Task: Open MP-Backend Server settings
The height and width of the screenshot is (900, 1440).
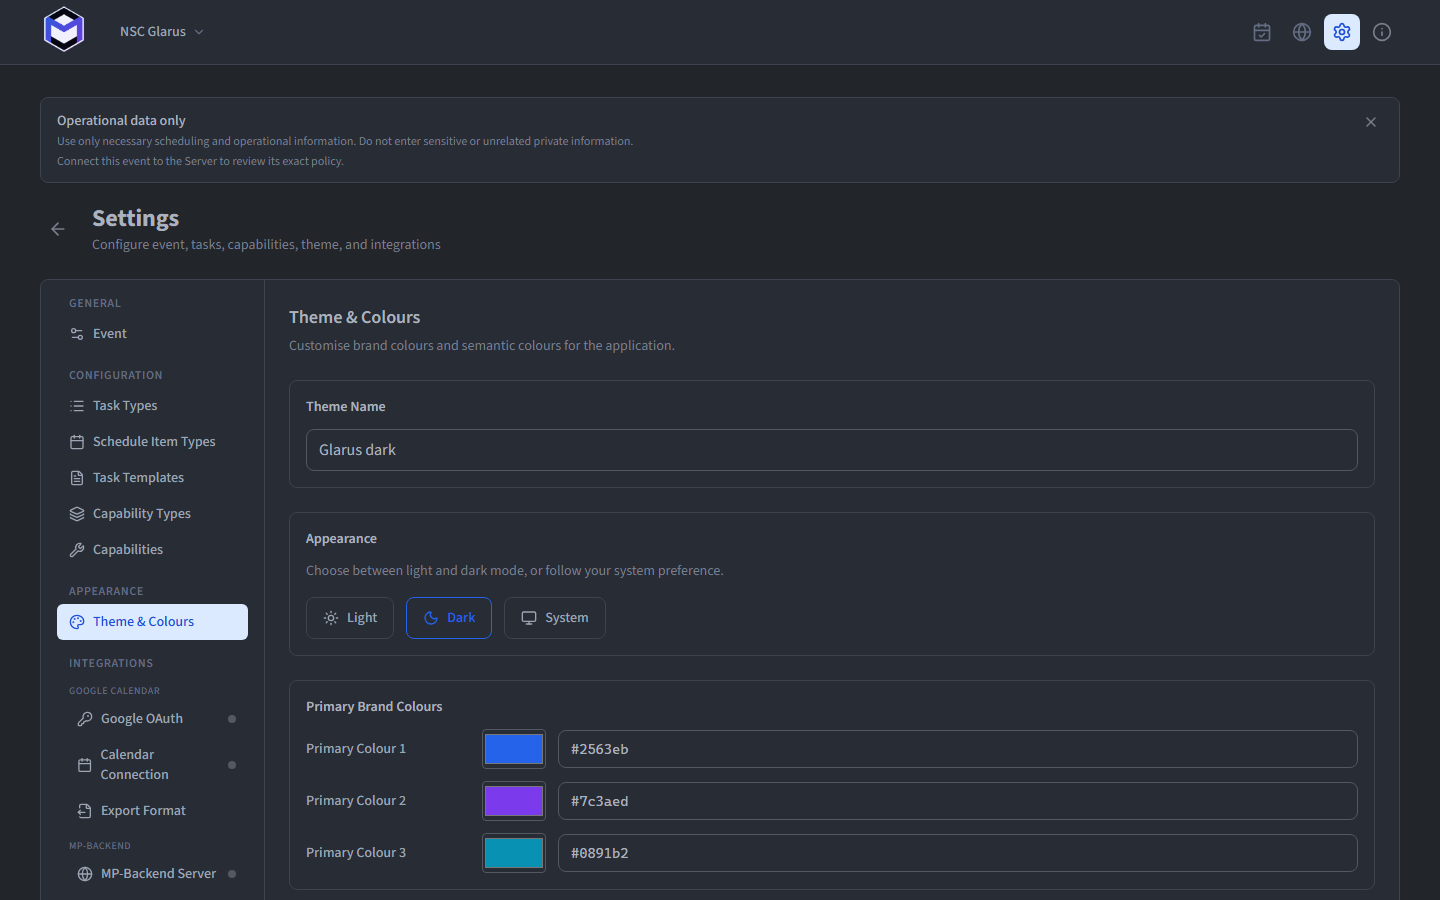Action: [156, 874]
